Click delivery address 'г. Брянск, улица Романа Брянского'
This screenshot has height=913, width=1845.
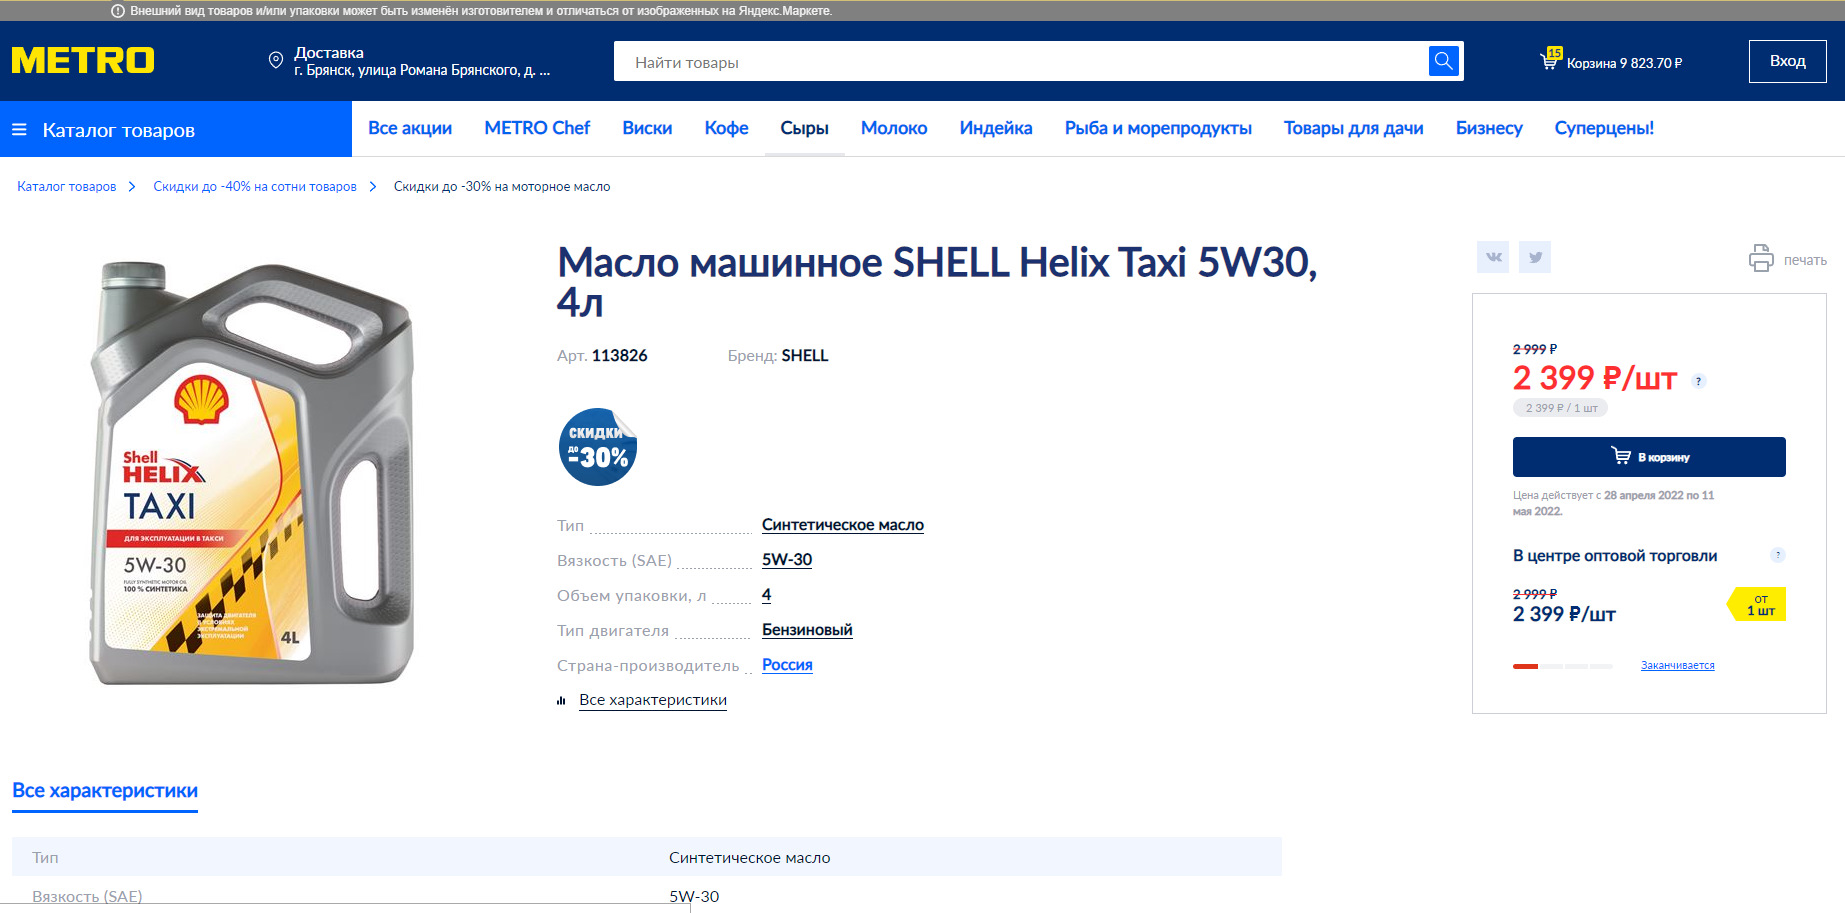tap(422, 70)
